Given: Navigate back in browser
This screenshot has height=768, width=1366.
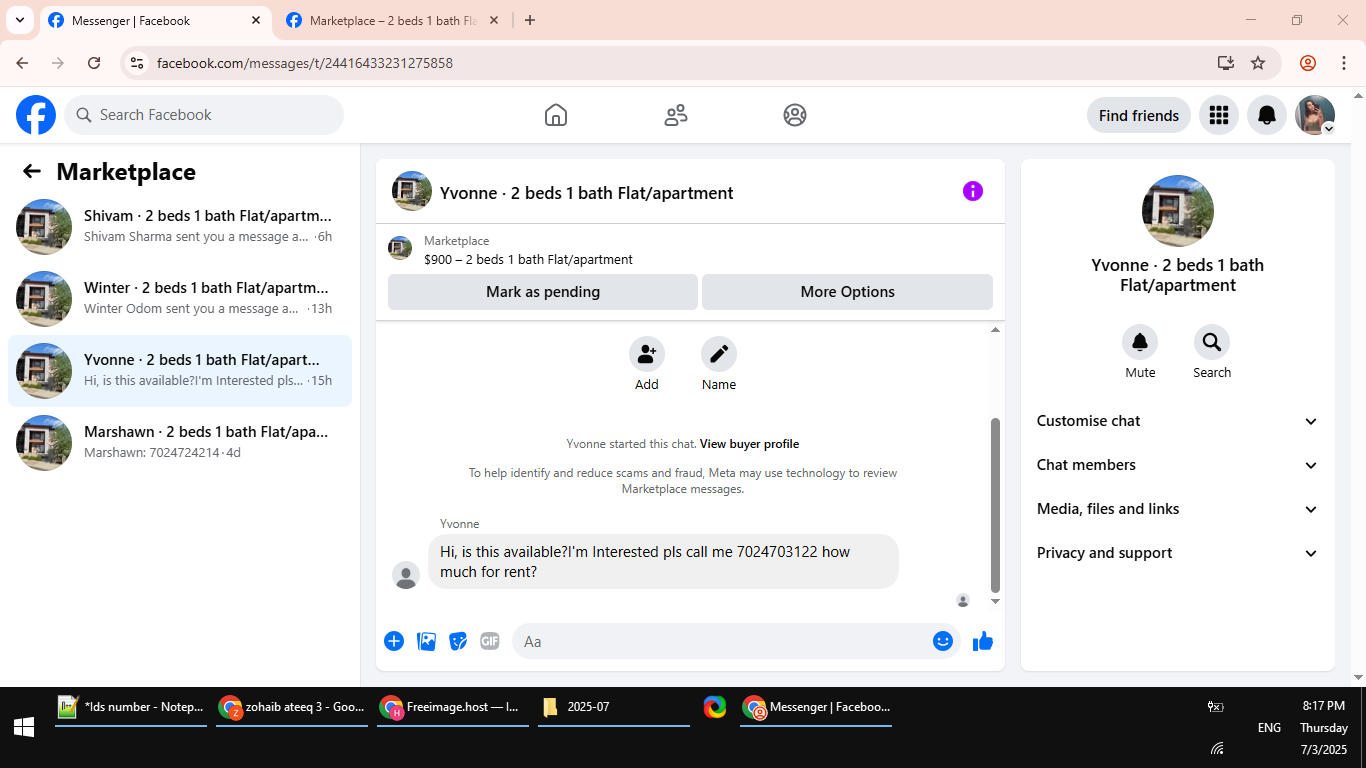Looking at the screenshot, I should pos(22,63).
